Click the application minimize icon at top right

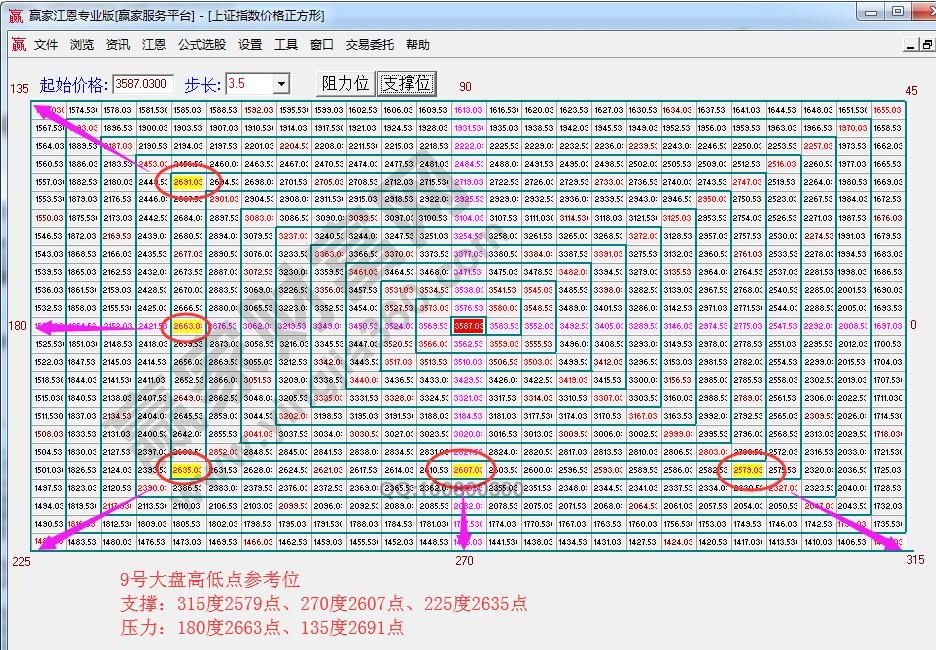click(870, 12)
